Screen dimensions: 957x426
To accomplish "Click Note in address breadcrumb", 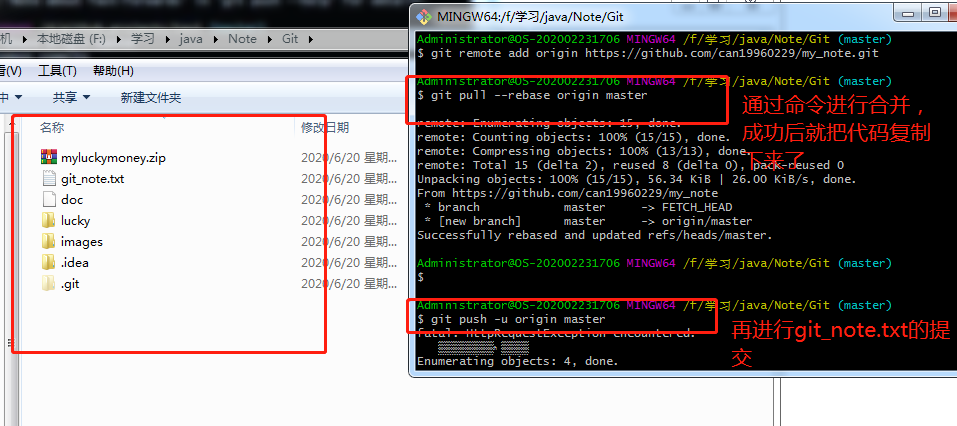I will pyautogui.click(x=242, y=39).
